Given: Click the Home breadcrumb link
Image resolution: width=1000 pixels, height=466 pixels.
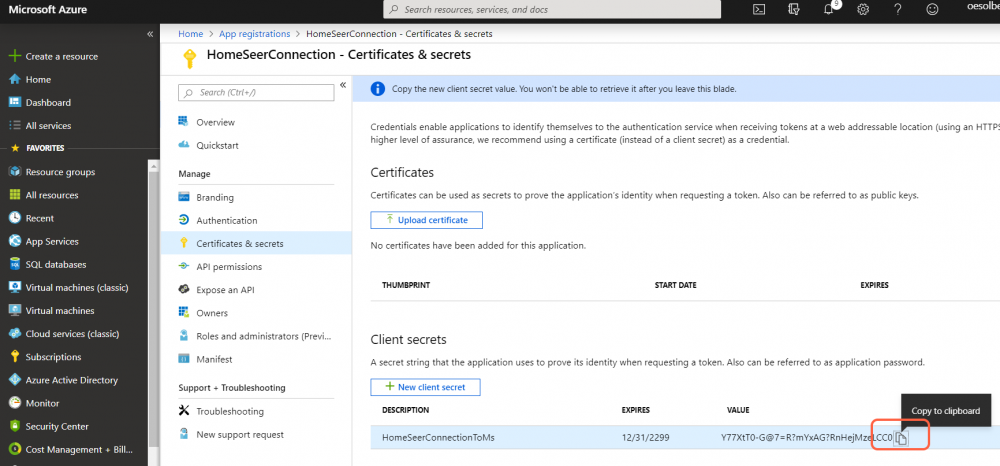Looking at the screenshot, I should click(191, 34).
